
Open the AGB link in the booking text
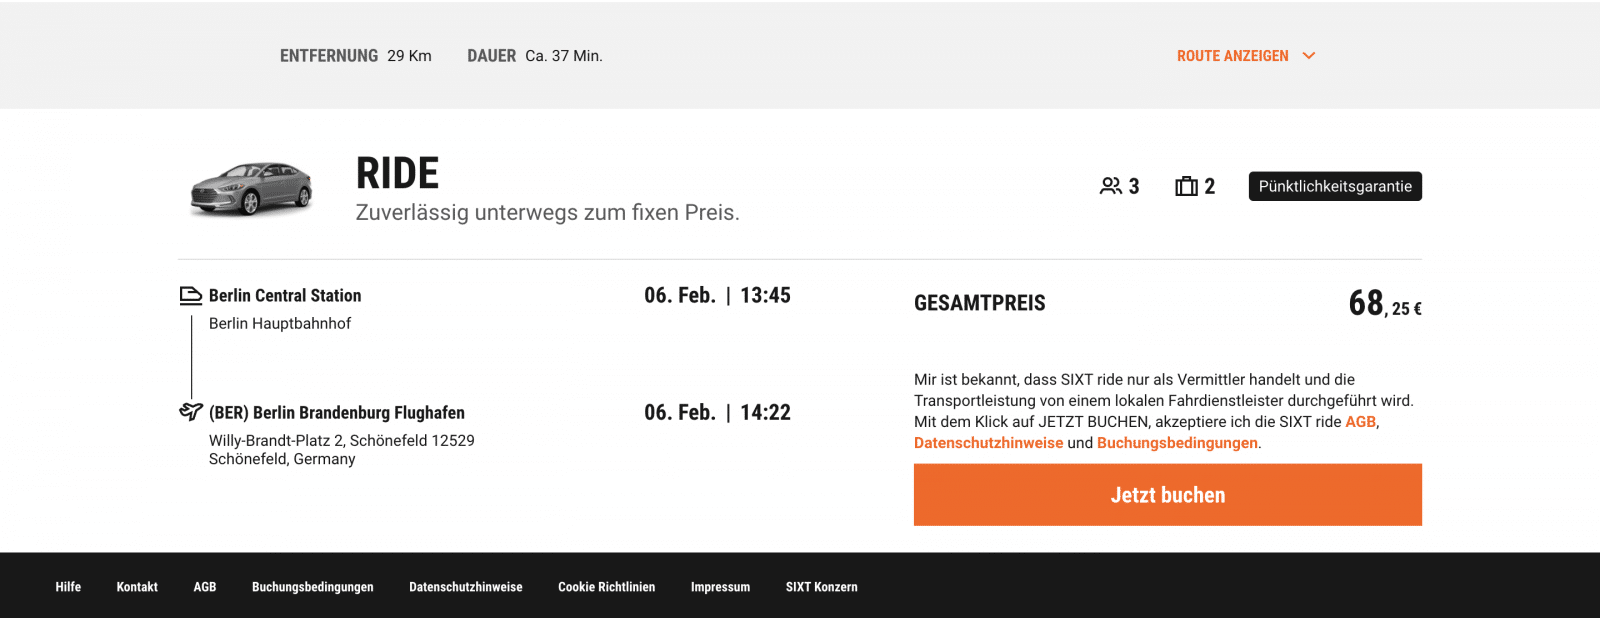coord(1362,421)
